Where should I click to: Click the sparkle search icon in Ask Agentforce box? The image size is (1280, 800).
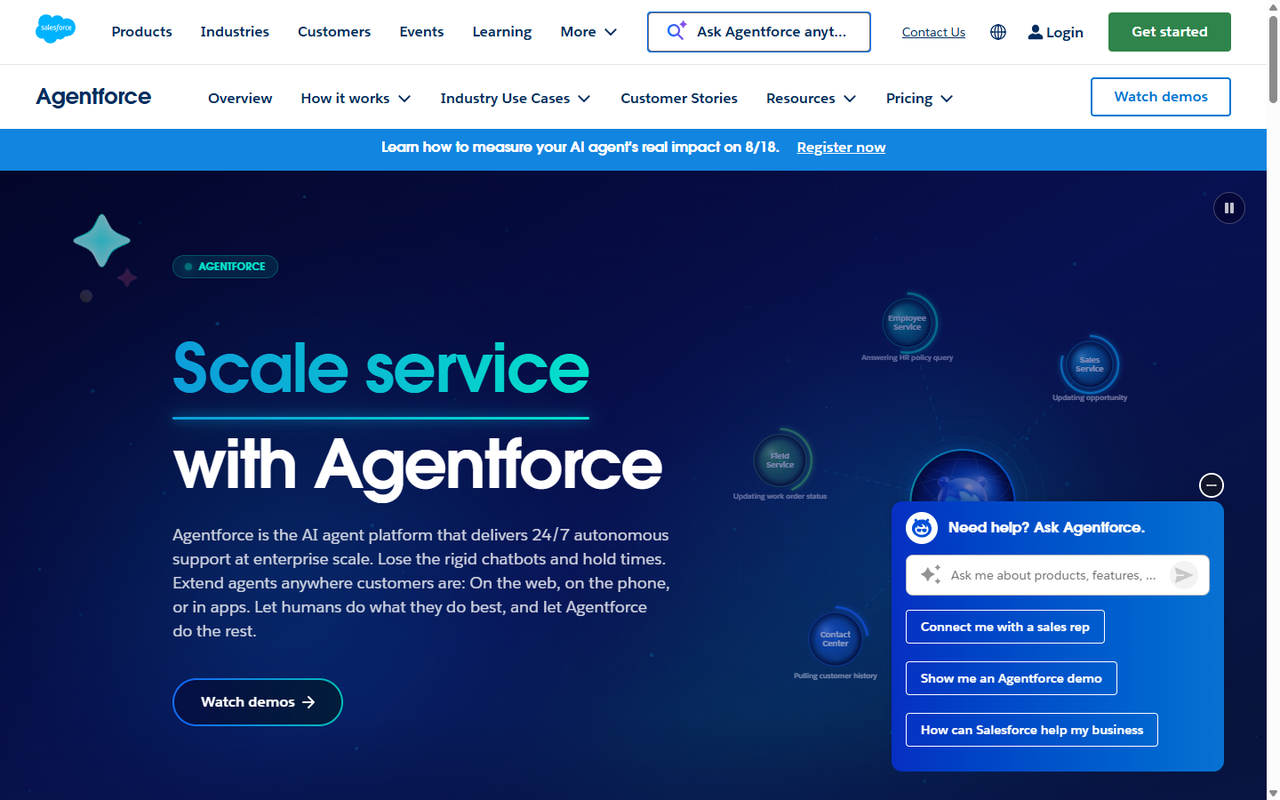(677, 31)
